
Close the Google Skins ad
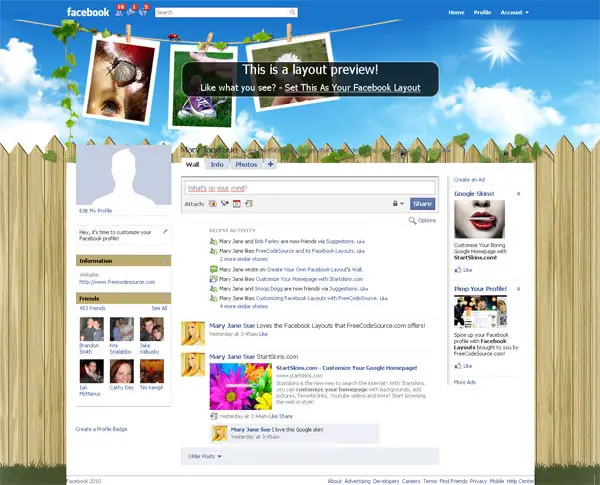pos(518,194)
